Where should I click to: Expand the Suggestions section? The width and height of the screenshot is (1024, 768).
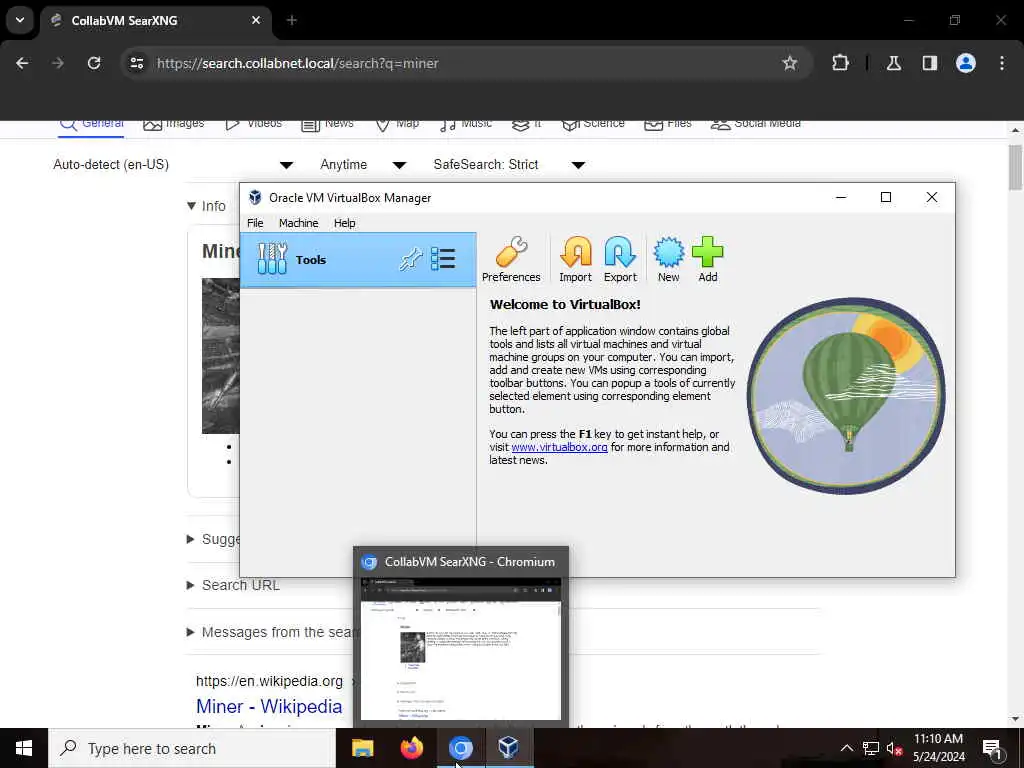click(x=214, y=539)
